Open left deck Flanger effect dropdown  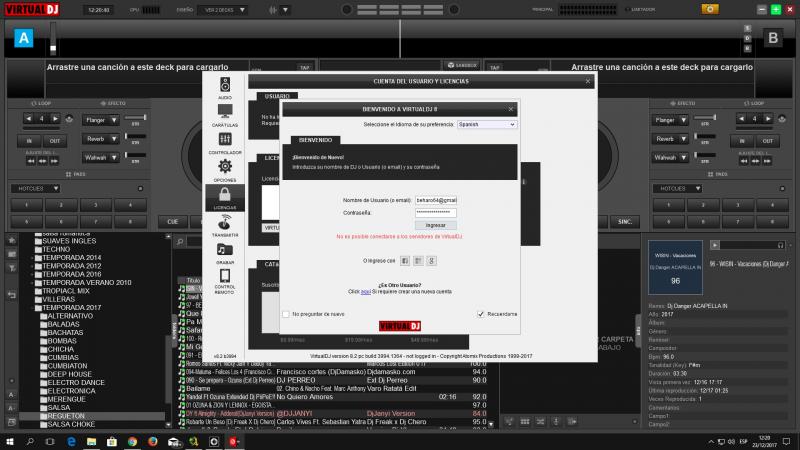[101, 120]
